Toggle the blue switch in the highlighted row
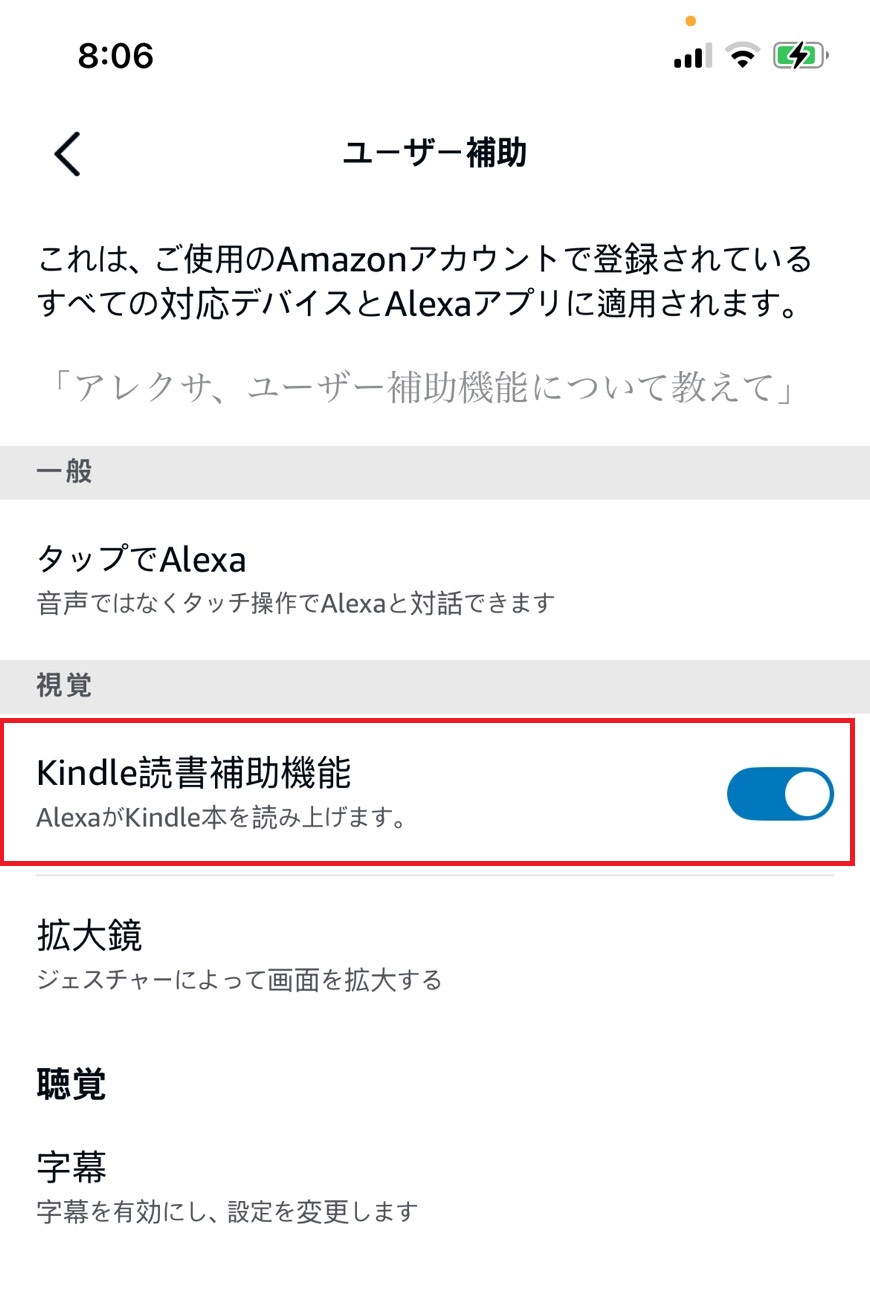The image size is (870, 1315). (x=779, y=793)
